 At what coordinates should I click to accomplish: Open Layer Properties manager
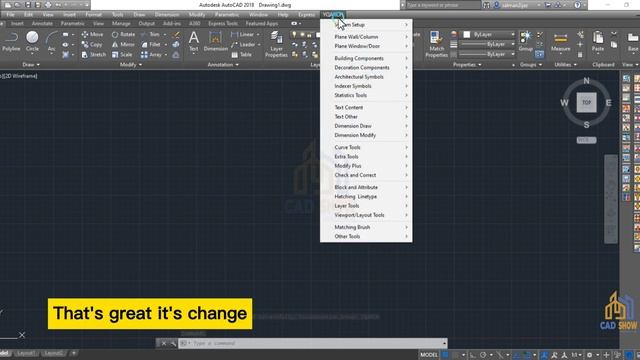pos(276,44)
